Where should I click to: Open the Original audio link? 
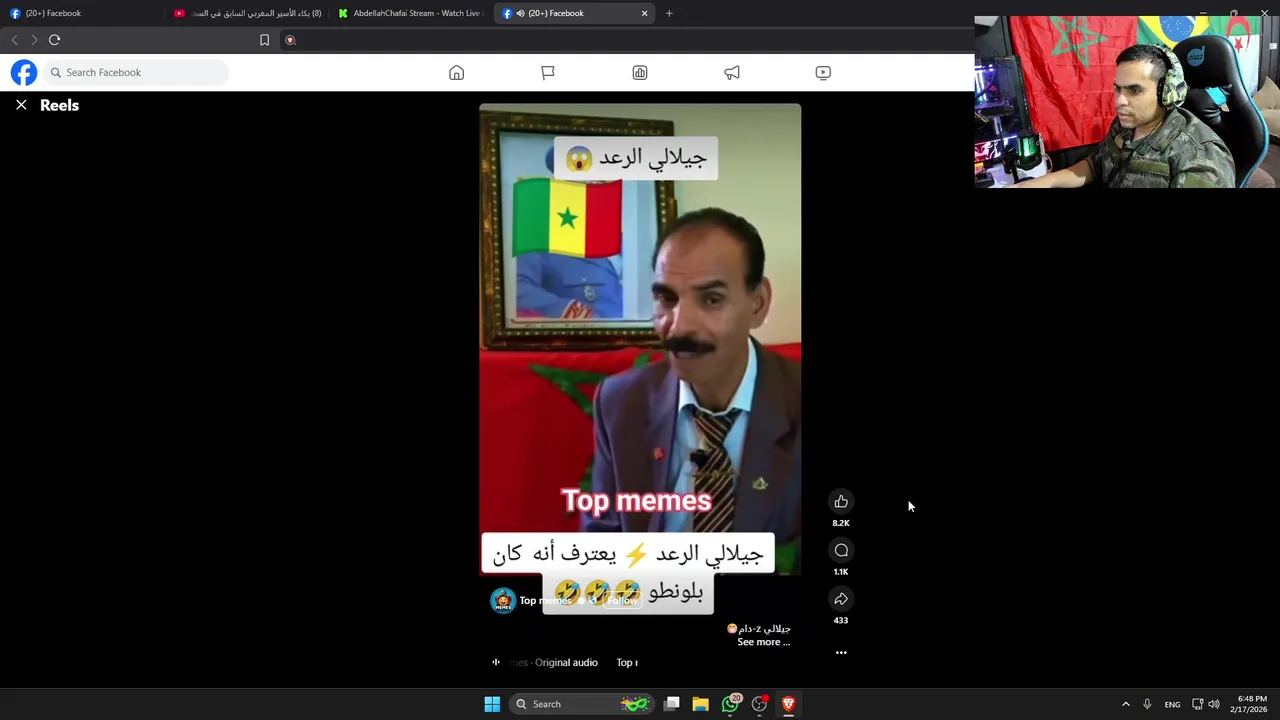pos(566,662)
